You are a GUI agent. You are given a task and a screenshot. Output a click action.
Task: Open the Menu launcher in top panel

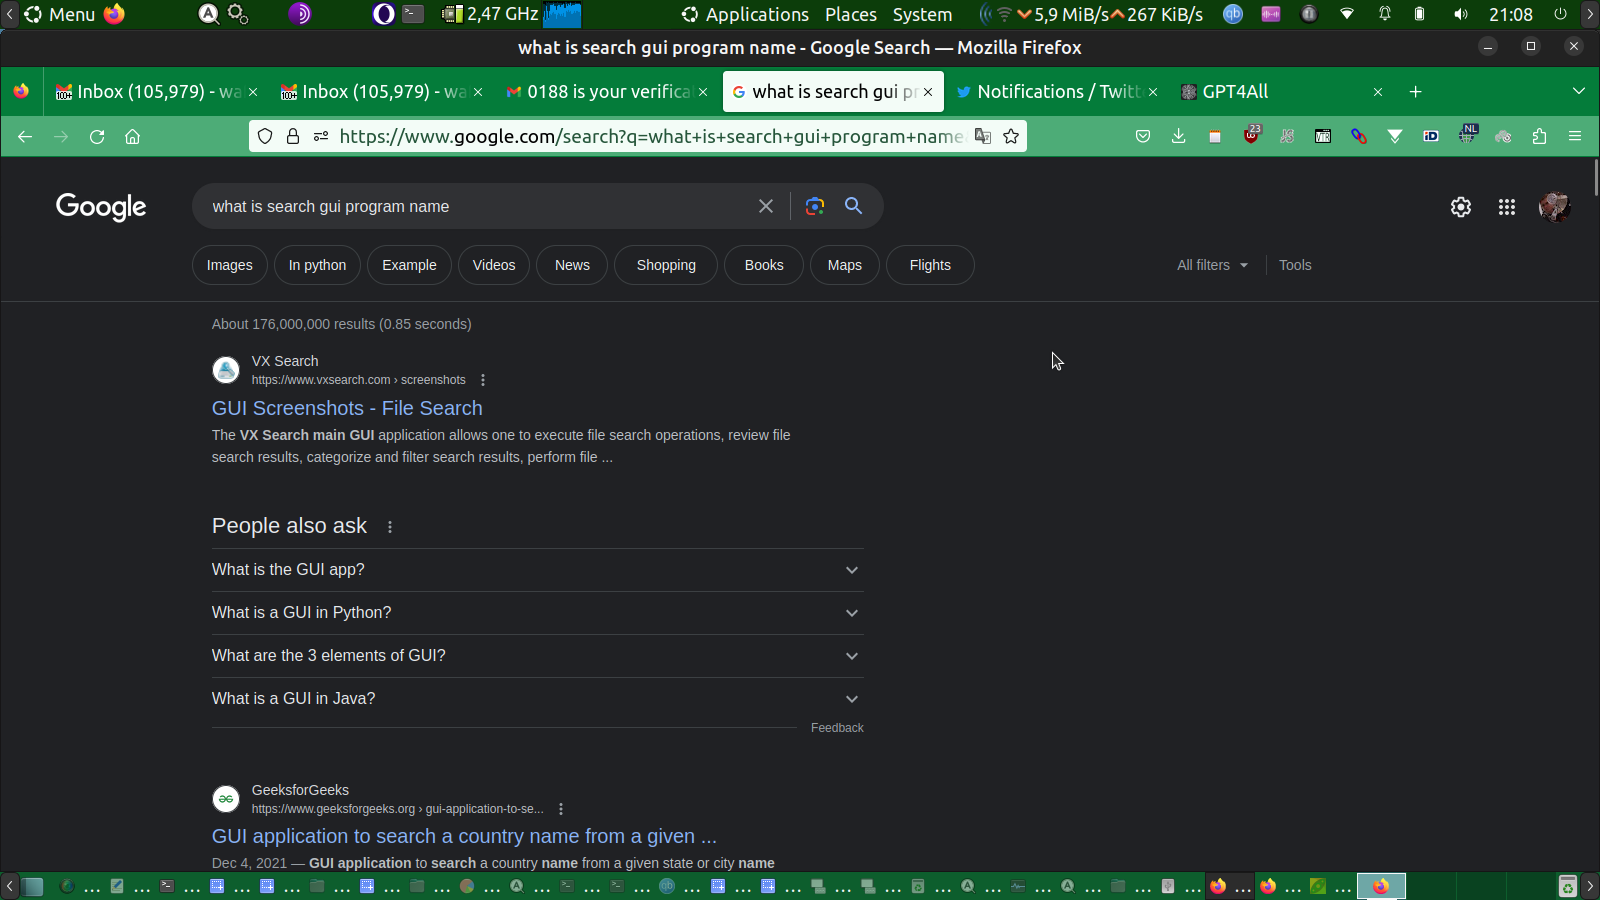(x=60, y=14)
